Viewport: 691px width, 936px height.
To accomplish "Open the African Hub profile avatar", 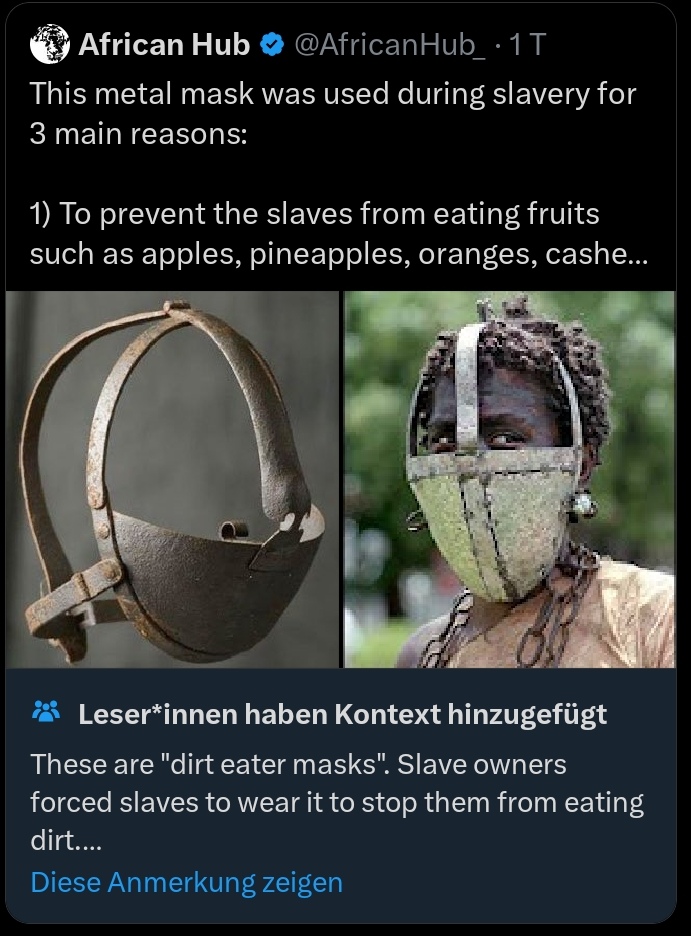I will coord(50,44).
